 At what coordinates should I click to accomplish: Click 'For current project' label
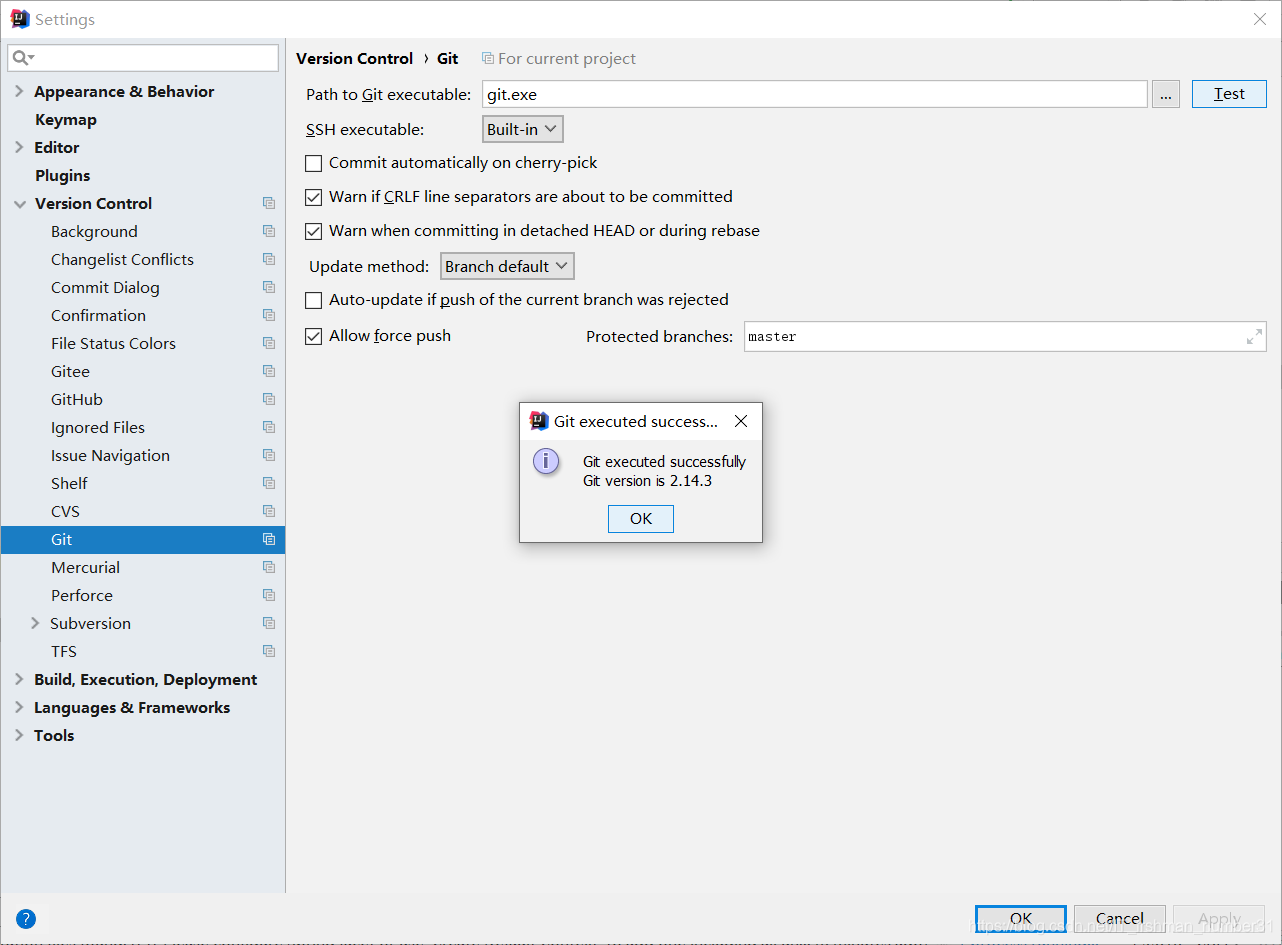[x=566, y=59]
